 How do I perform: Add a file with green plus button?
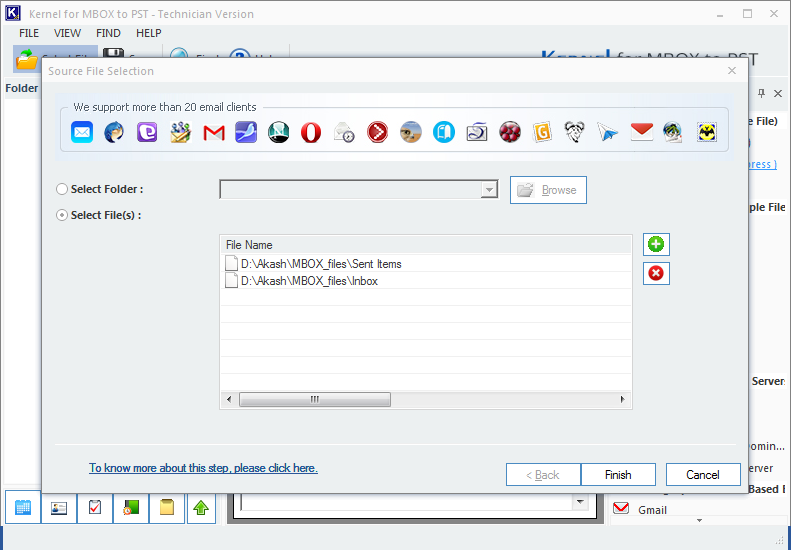pyautogui.click(x=656, y=245)
